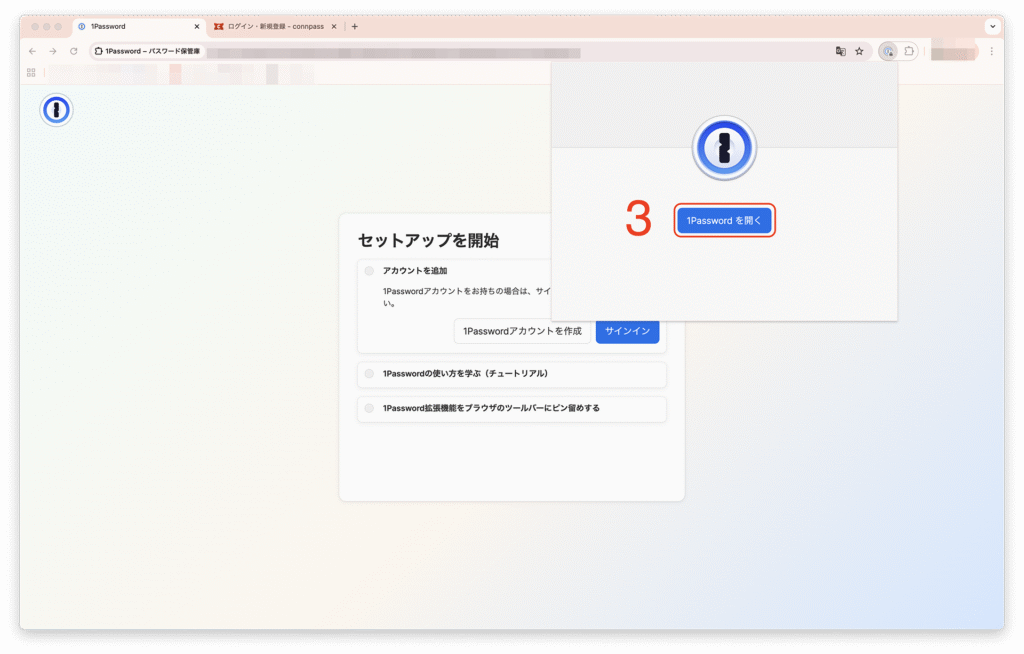Open the Chrome three-dot menu
The width and height of the screenshot is (1024, 654).
pos(991,51)
